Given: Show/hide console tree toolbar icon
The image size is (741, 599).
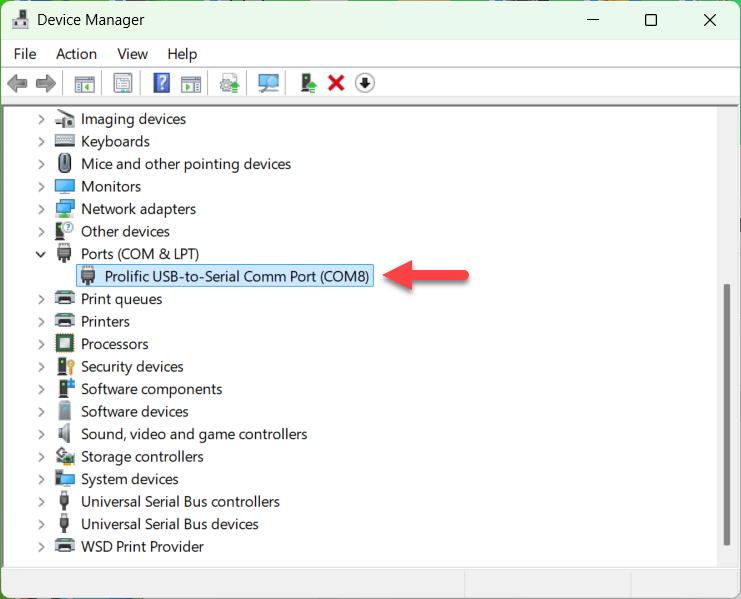Looking at the screenshot, I should click(85, 84).
